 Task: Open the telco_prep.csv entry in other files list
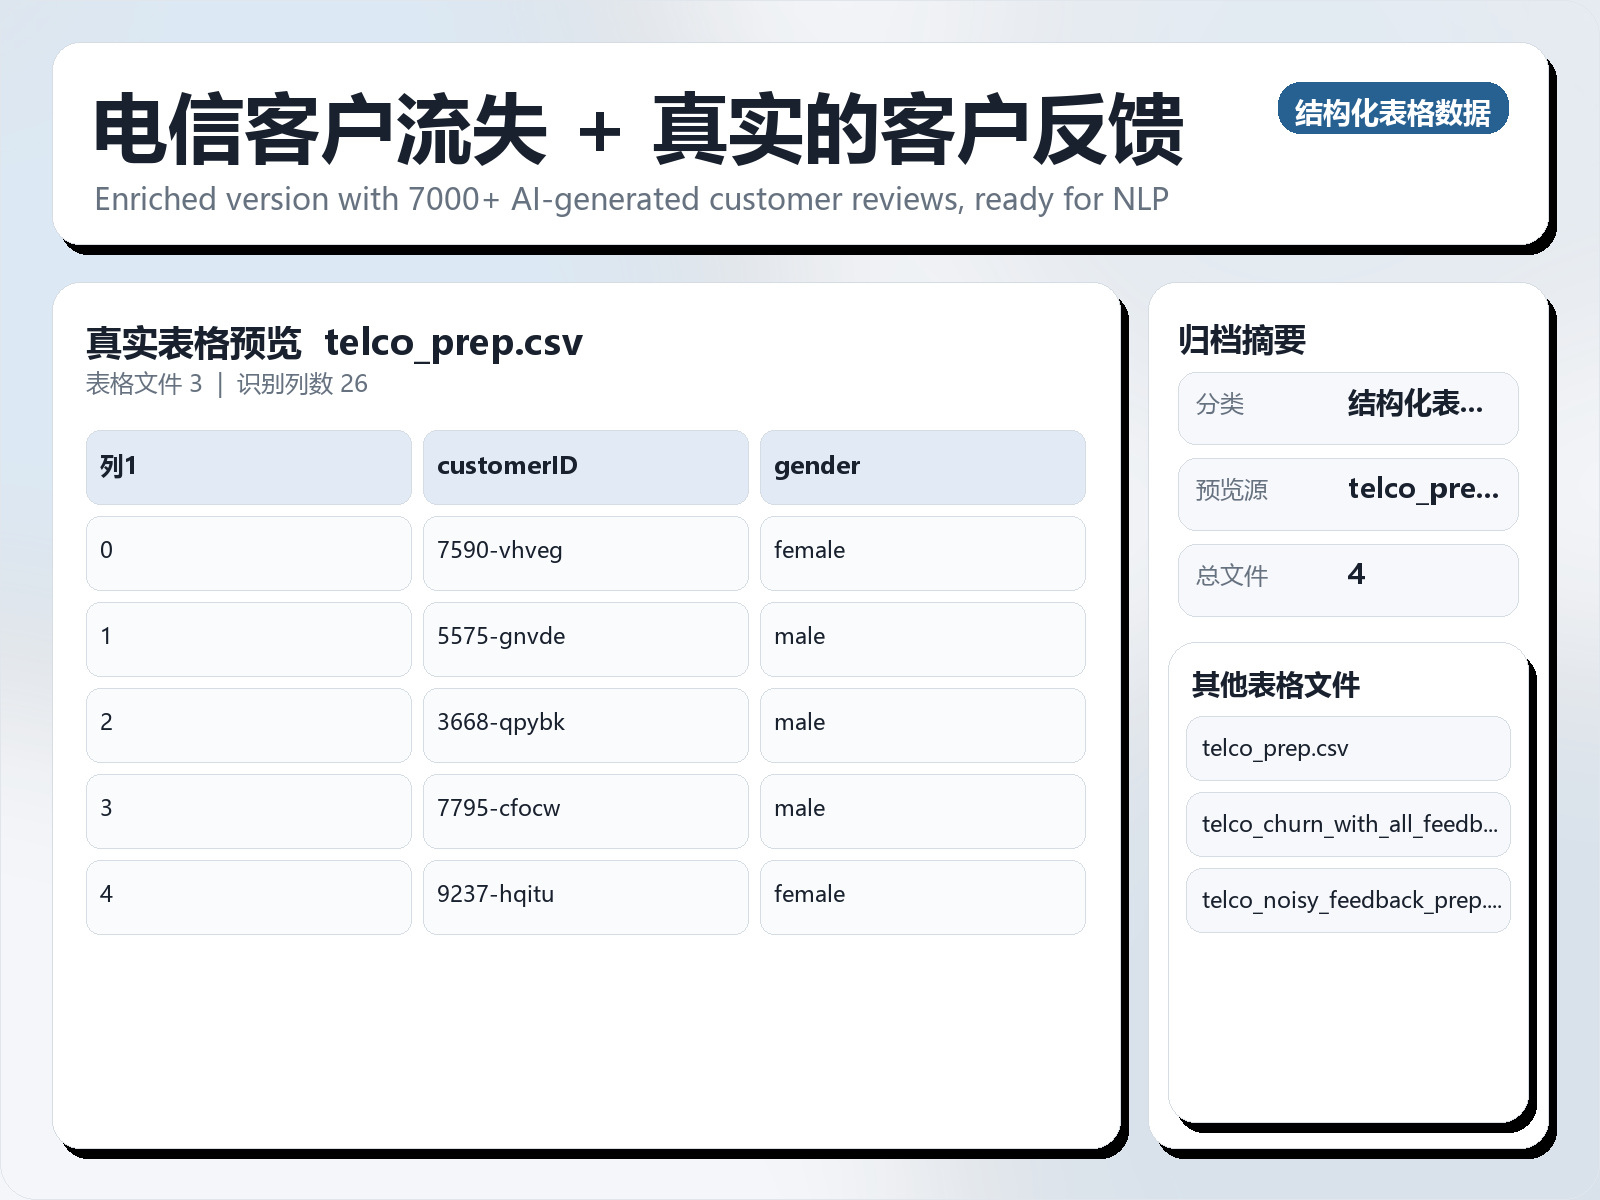pyautogui.click(x=1347, y=748)
